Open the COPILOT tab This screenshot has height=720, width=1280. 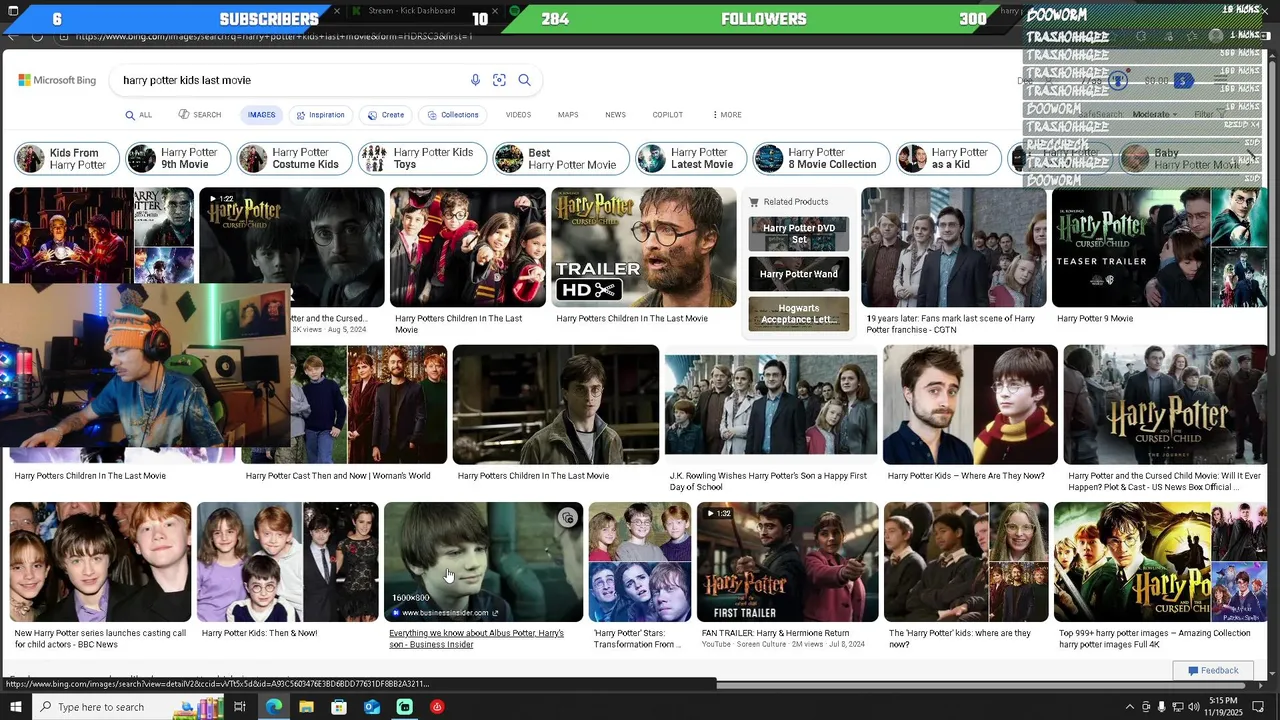pos(667,115)
